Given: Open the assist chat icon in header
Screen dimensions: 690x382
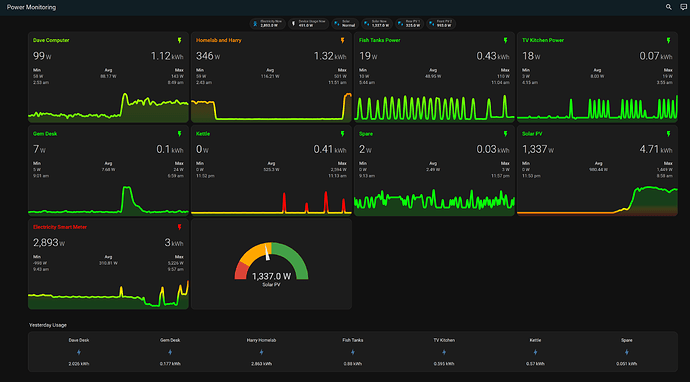Looking at the screenshot, I should tap(683, 7).
